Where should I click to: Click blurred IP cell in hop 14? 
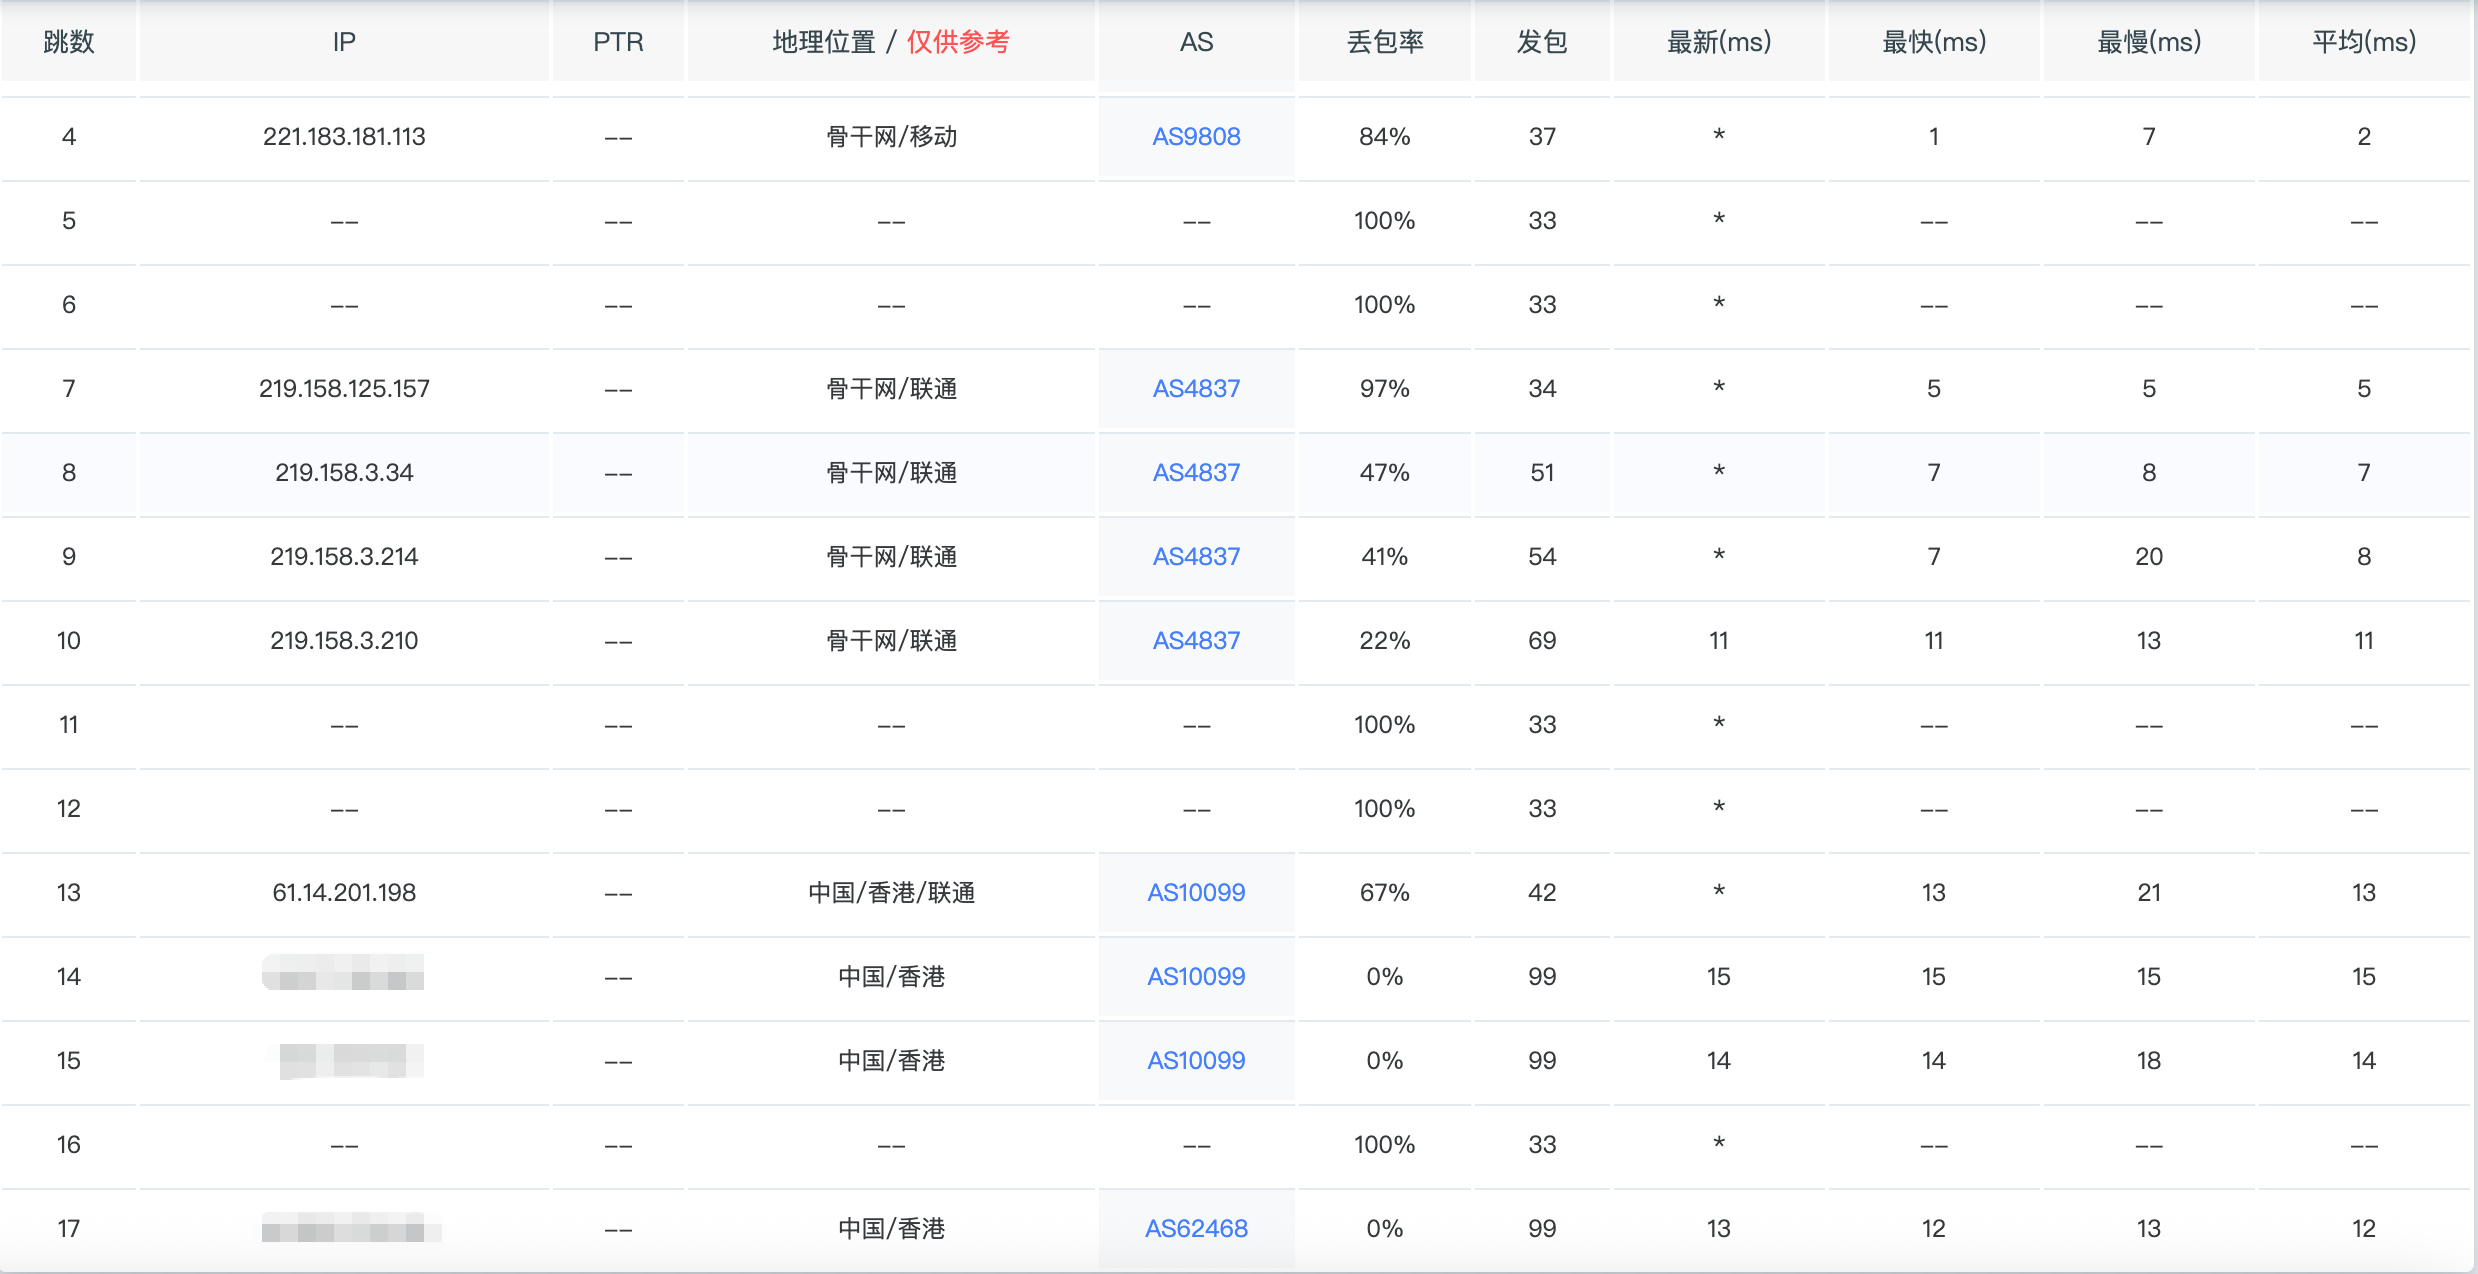point(343,973)
